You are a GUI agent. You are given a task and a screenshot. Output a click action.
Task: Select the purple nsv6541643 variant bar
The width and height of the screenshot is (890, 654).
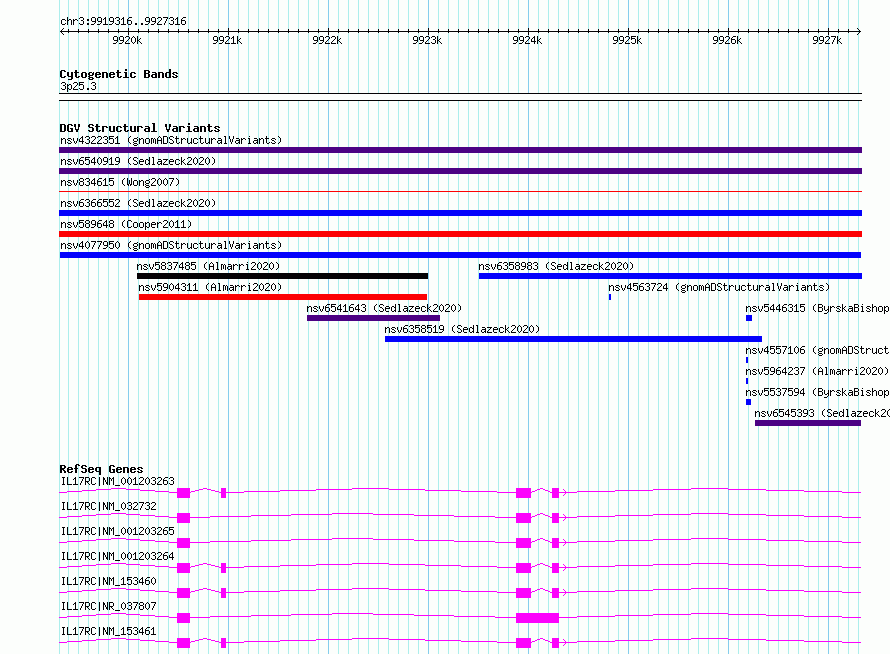(x=373, y=318)
